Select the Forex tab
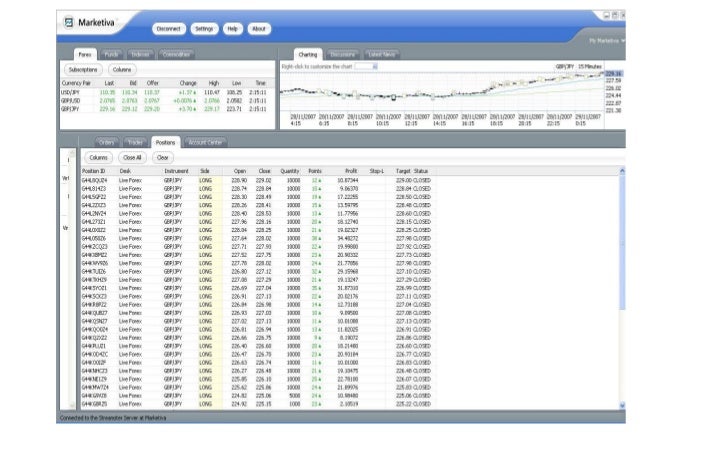 (x=85, y=54)
